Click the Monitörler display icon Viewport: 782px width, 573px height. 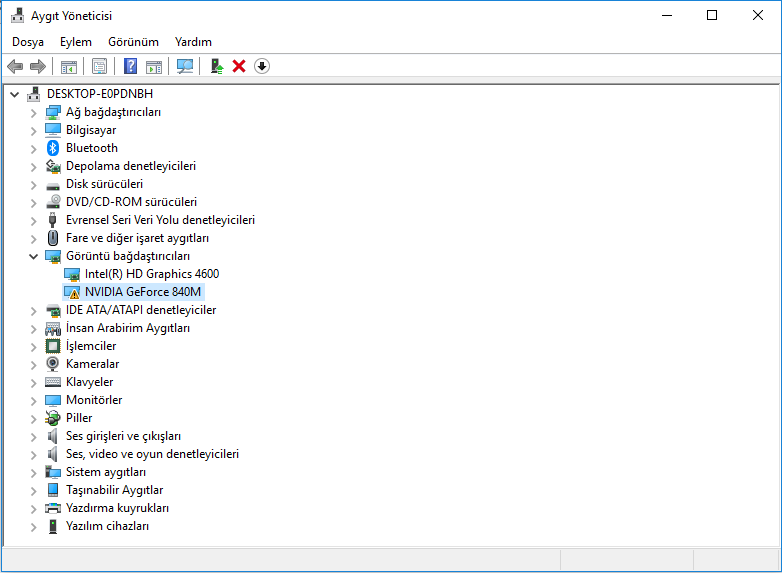53,400
